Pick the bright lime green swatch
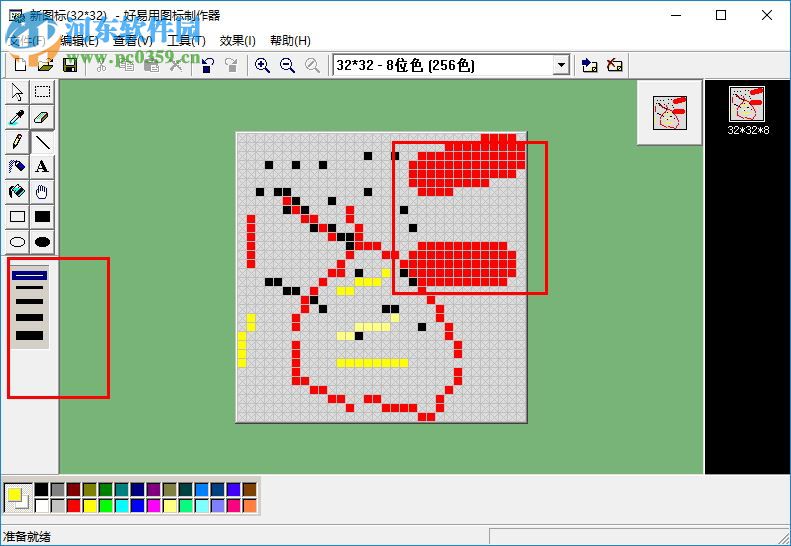This screenshot has width=791, height=546. tap(105, 506)
